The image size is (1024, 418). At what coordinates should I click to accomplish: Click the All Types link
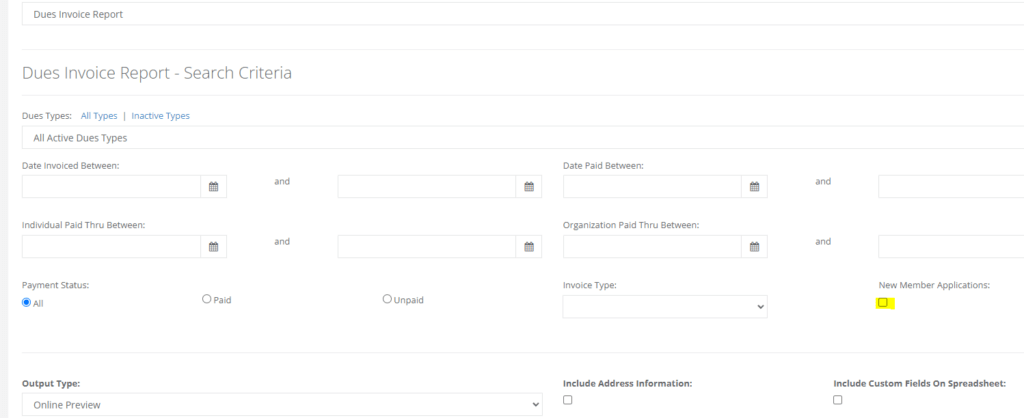tap(99, 116)
